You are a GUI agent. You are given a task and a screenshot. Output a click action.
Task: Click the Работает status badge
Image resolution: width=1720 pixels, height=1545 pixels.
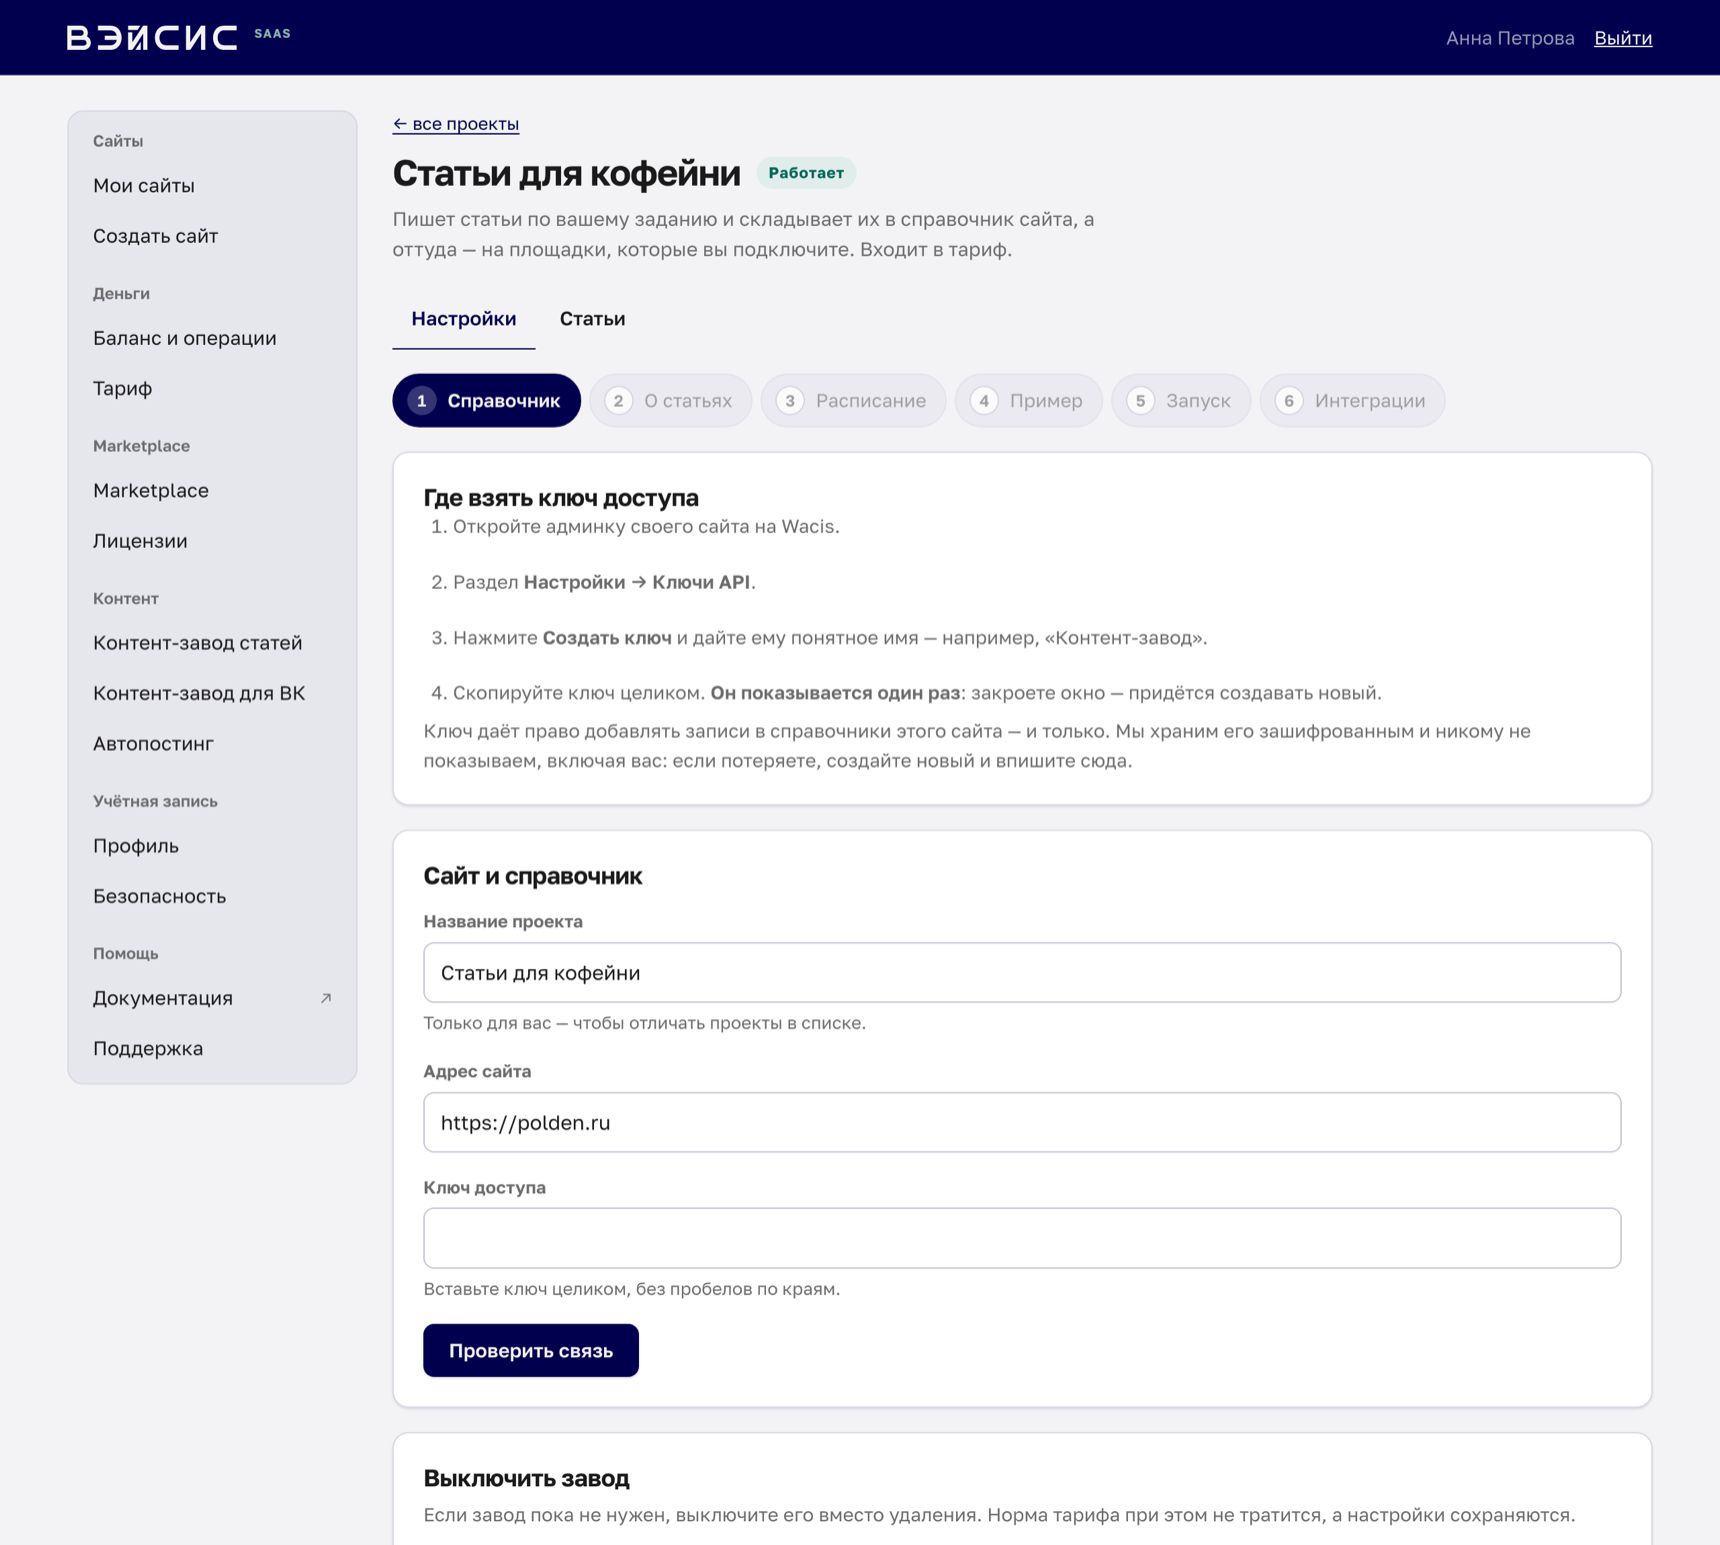[x=806, y=173]
